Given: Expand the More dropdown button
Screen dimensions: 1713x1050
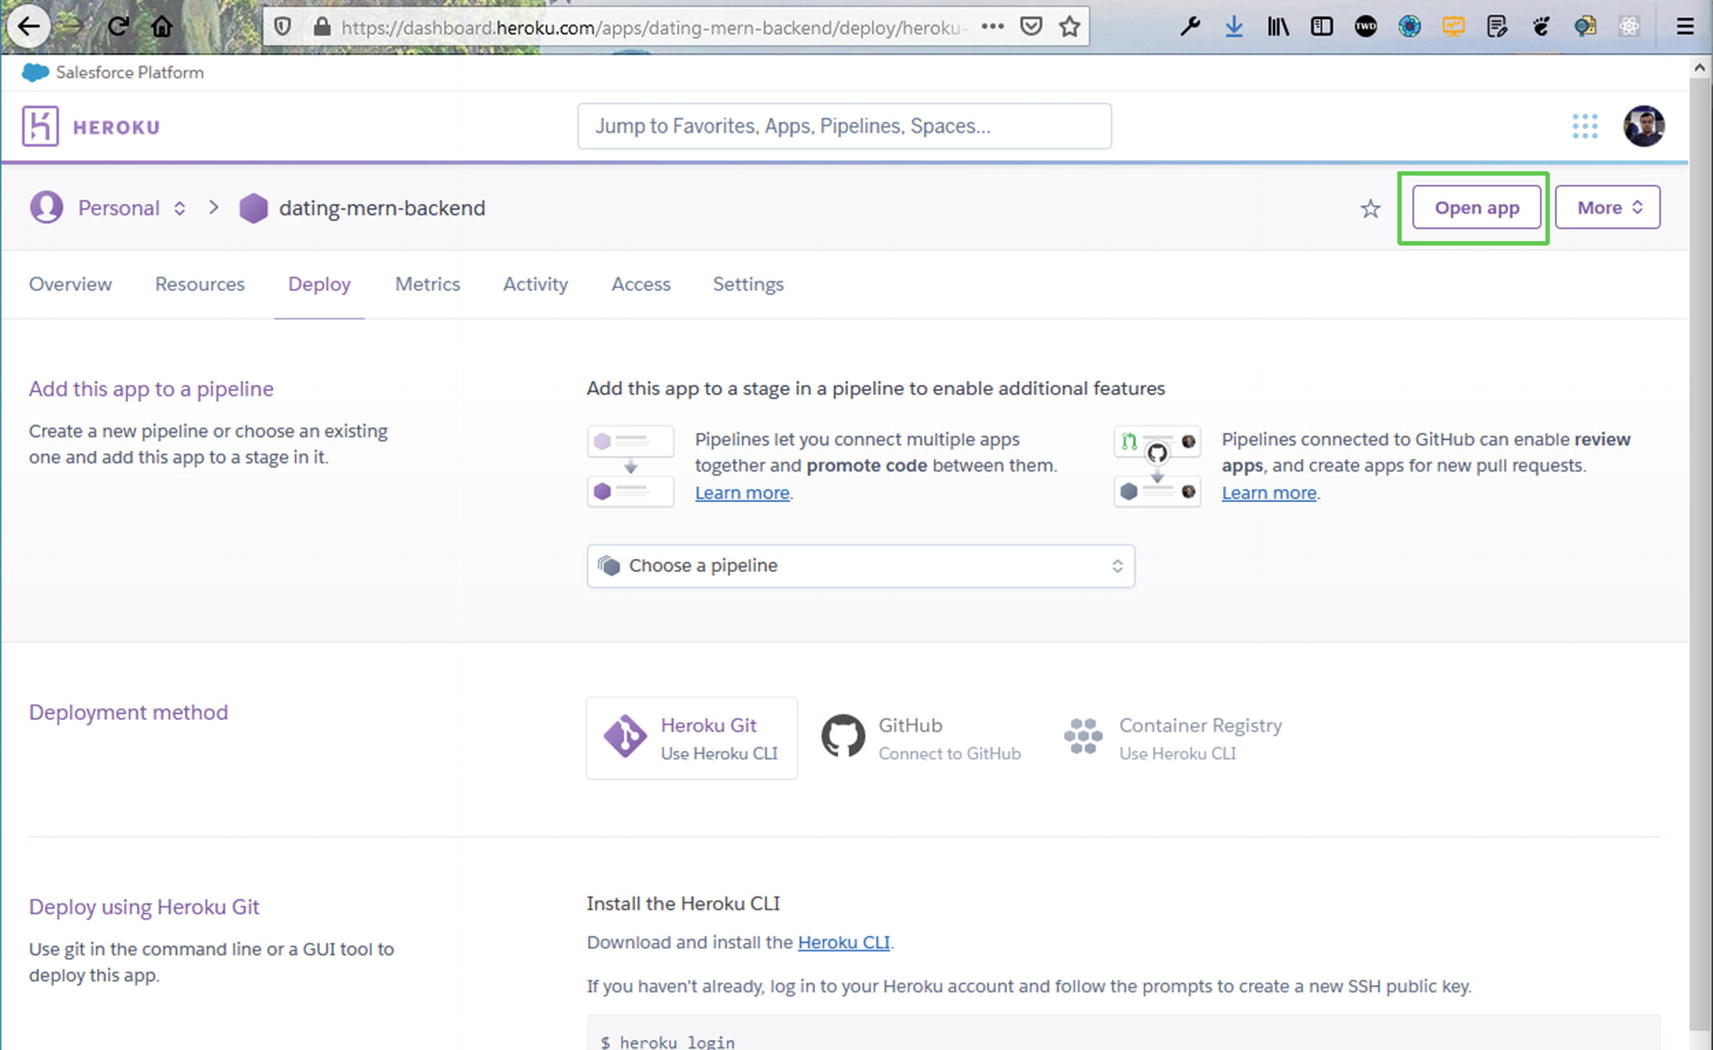Looking at the screenshot, I should pos(1607,207).
